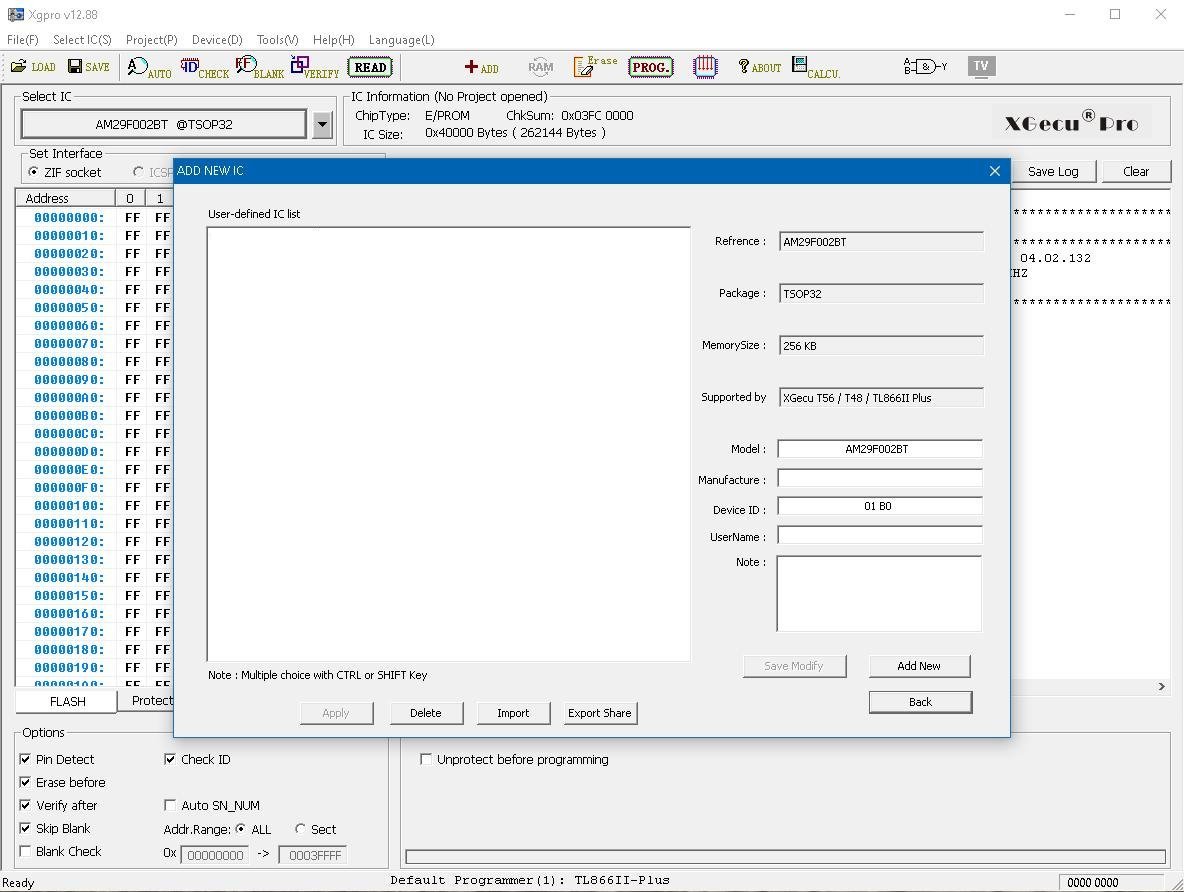
Task: Open the Select IC(S) menu
Action: [x=82, y=39]
